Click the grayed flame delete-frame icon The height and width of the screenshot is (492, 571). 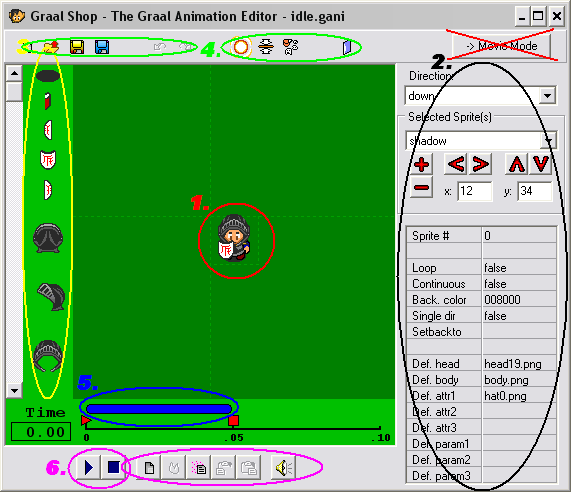174,467
